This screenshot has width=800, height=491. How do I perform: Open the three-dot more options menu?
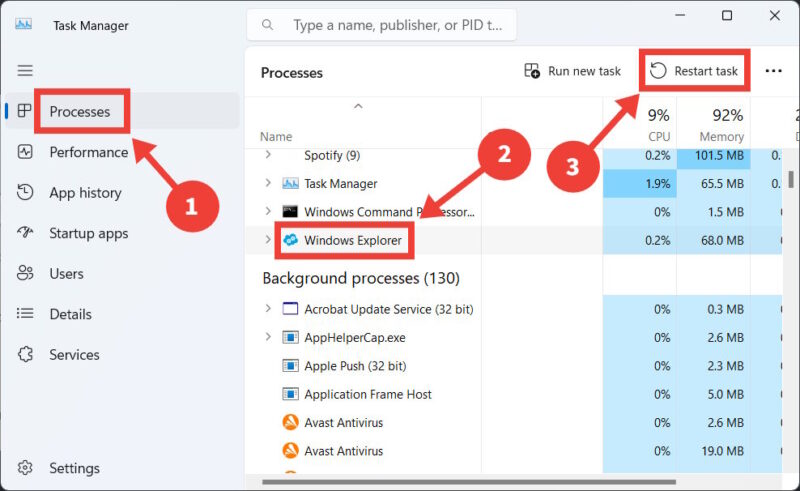tap(773, 71)
